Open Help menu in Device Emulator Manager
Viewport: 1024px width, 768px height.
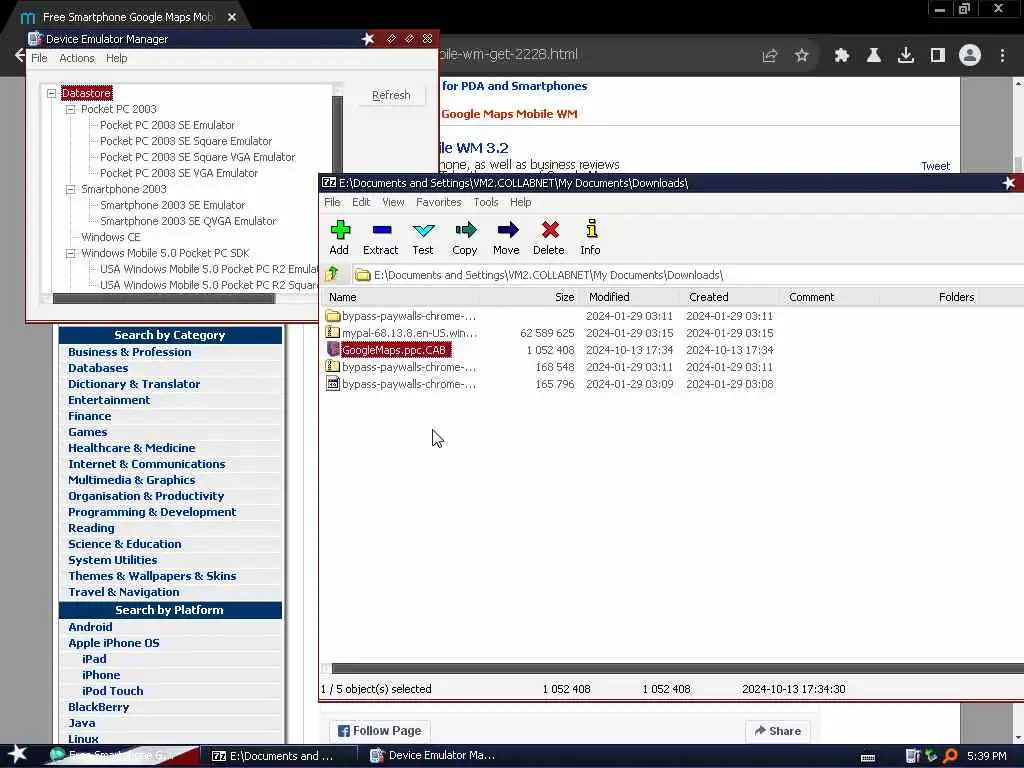click(x=117, y=58)
